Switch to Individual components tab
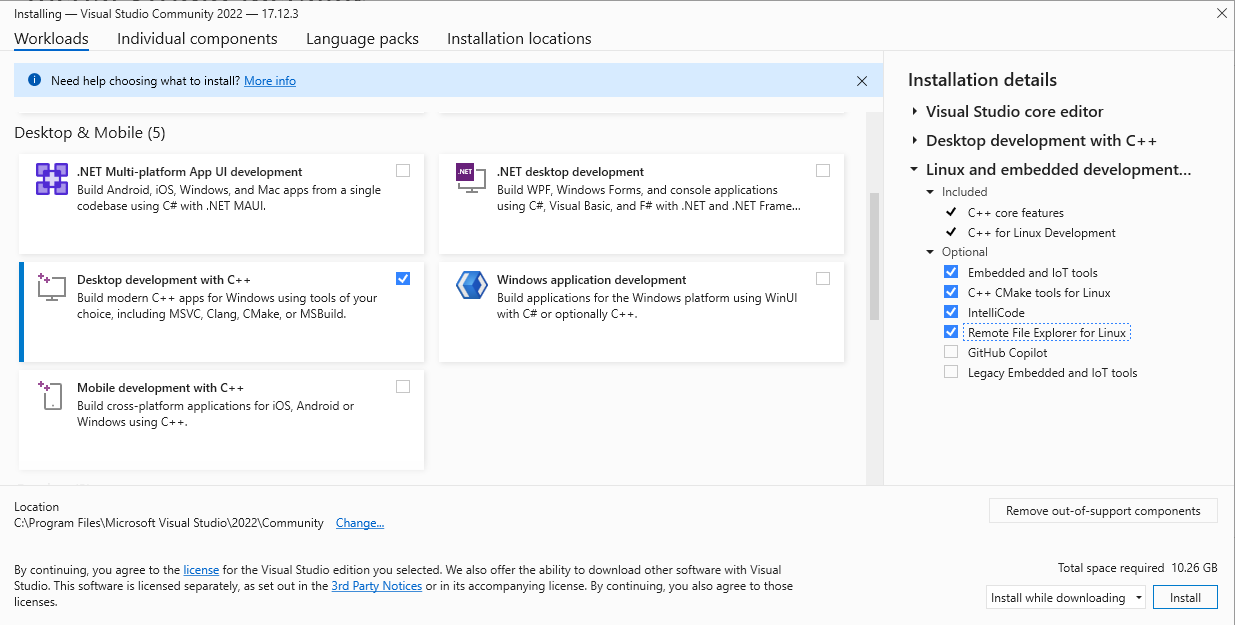This screenshot has height=625, width=1235. pyautogui.click(x=197, y=39)
